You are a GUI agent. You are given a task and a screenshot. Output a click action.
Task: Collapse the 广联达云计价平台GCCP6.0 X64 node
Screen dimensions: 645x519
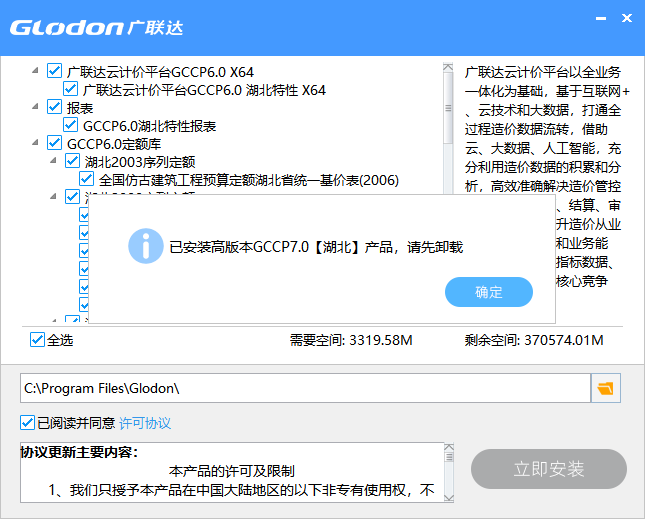35,71
